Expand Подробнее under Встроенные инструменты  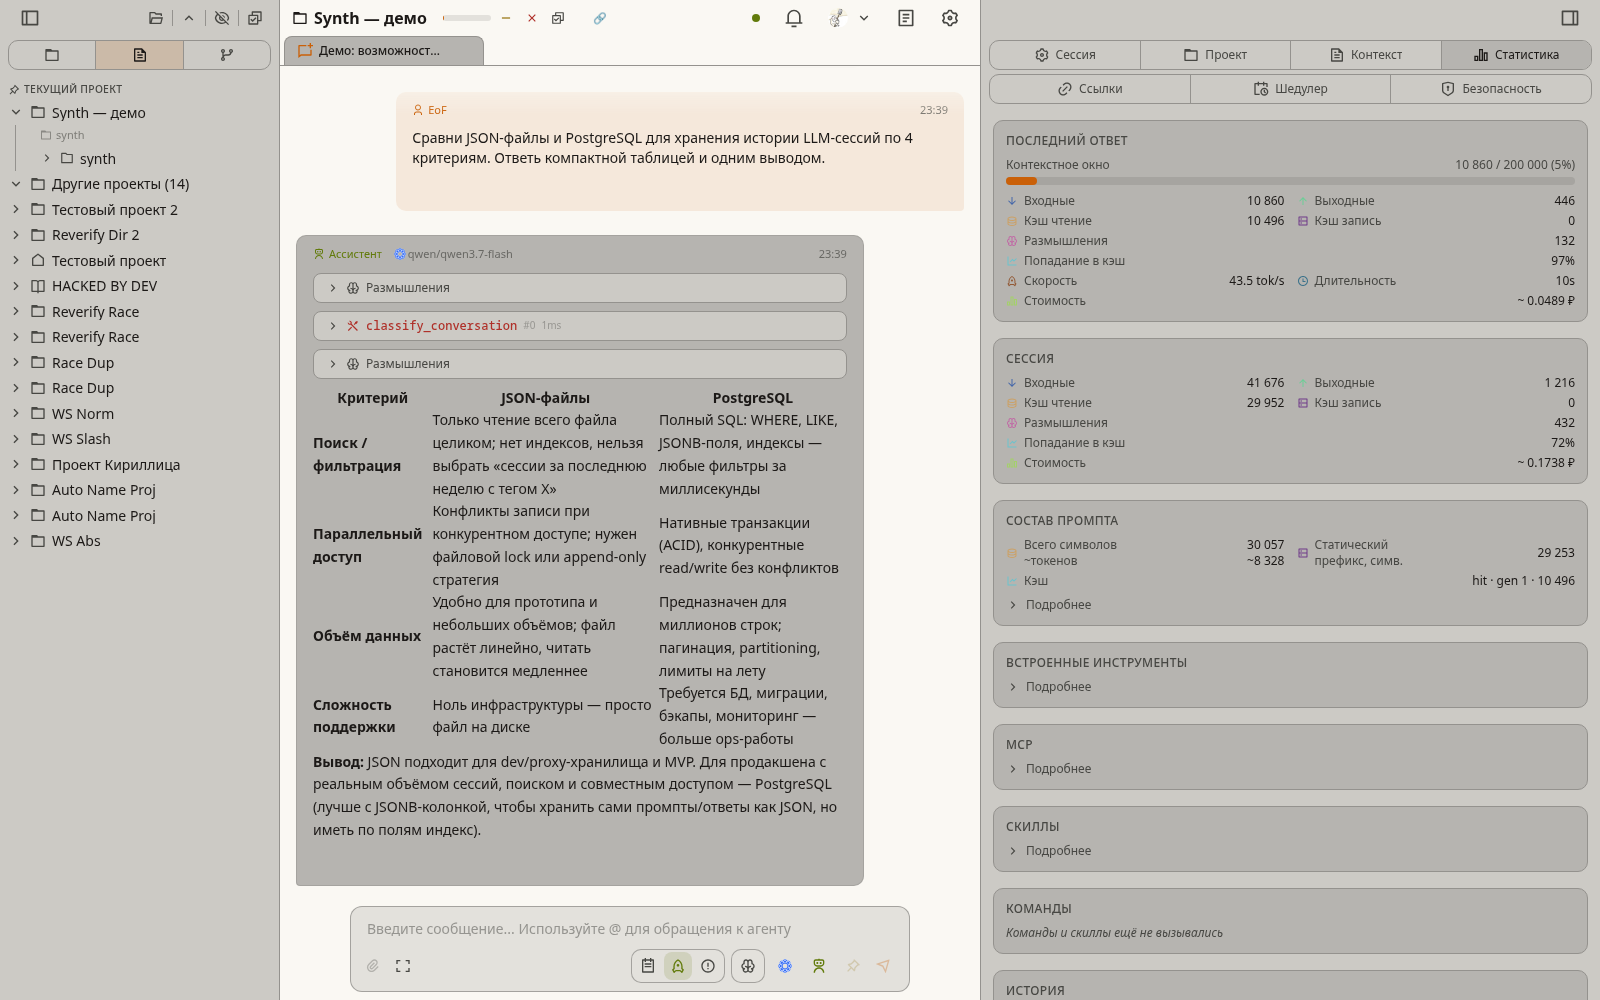click(1049, 687)
